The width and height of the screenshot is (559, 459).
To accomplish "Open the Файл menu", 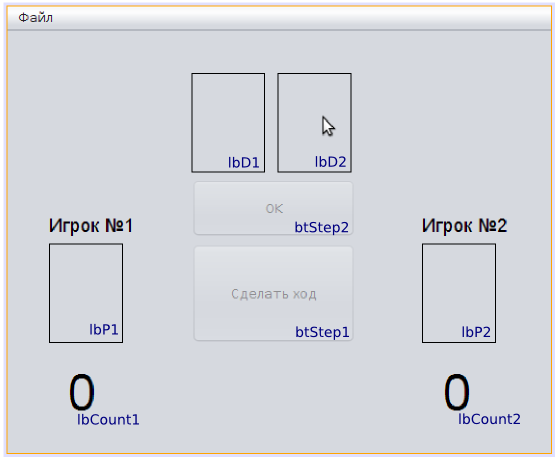I will coord(35,17).
